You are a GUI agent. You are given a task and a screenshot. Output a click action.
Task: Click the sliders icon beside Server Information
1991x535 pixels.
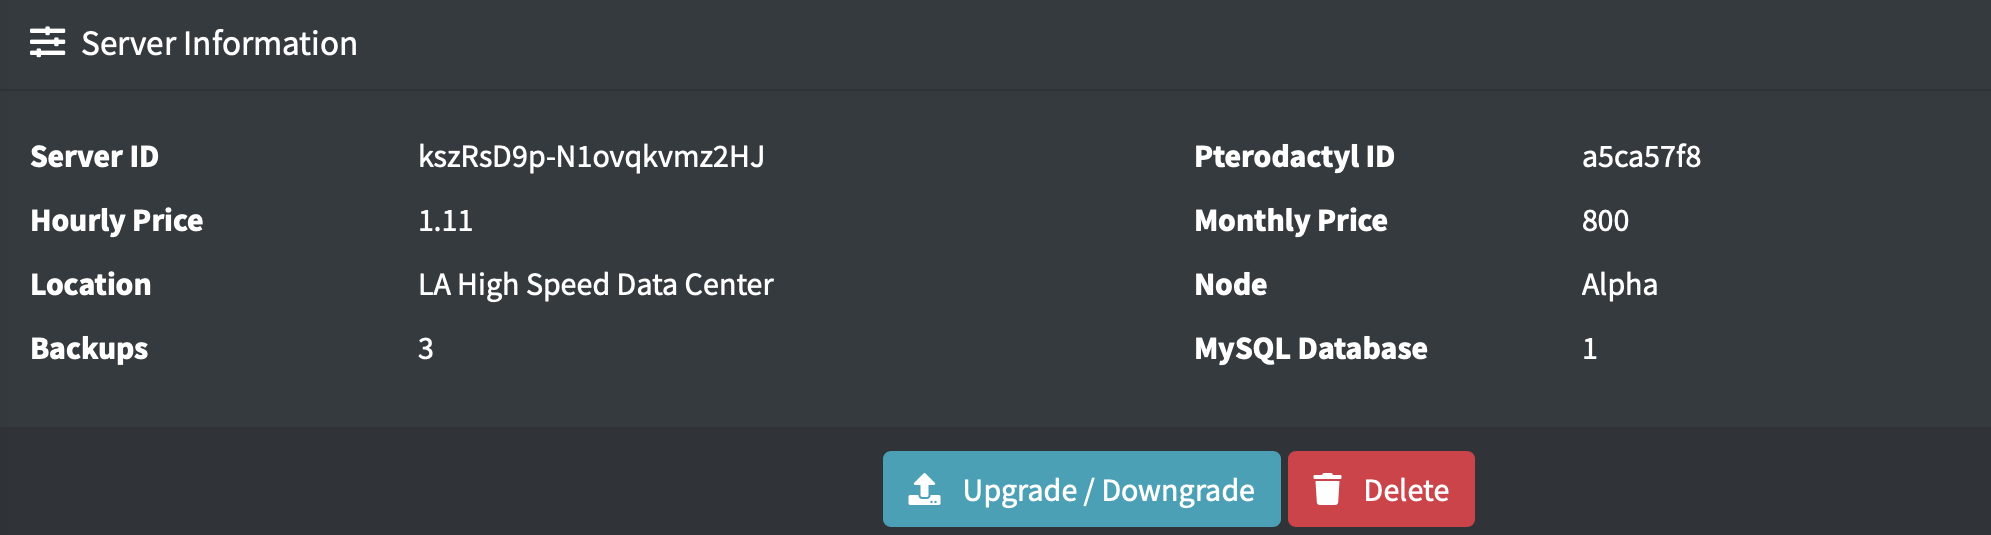click(x=47, y=43)
